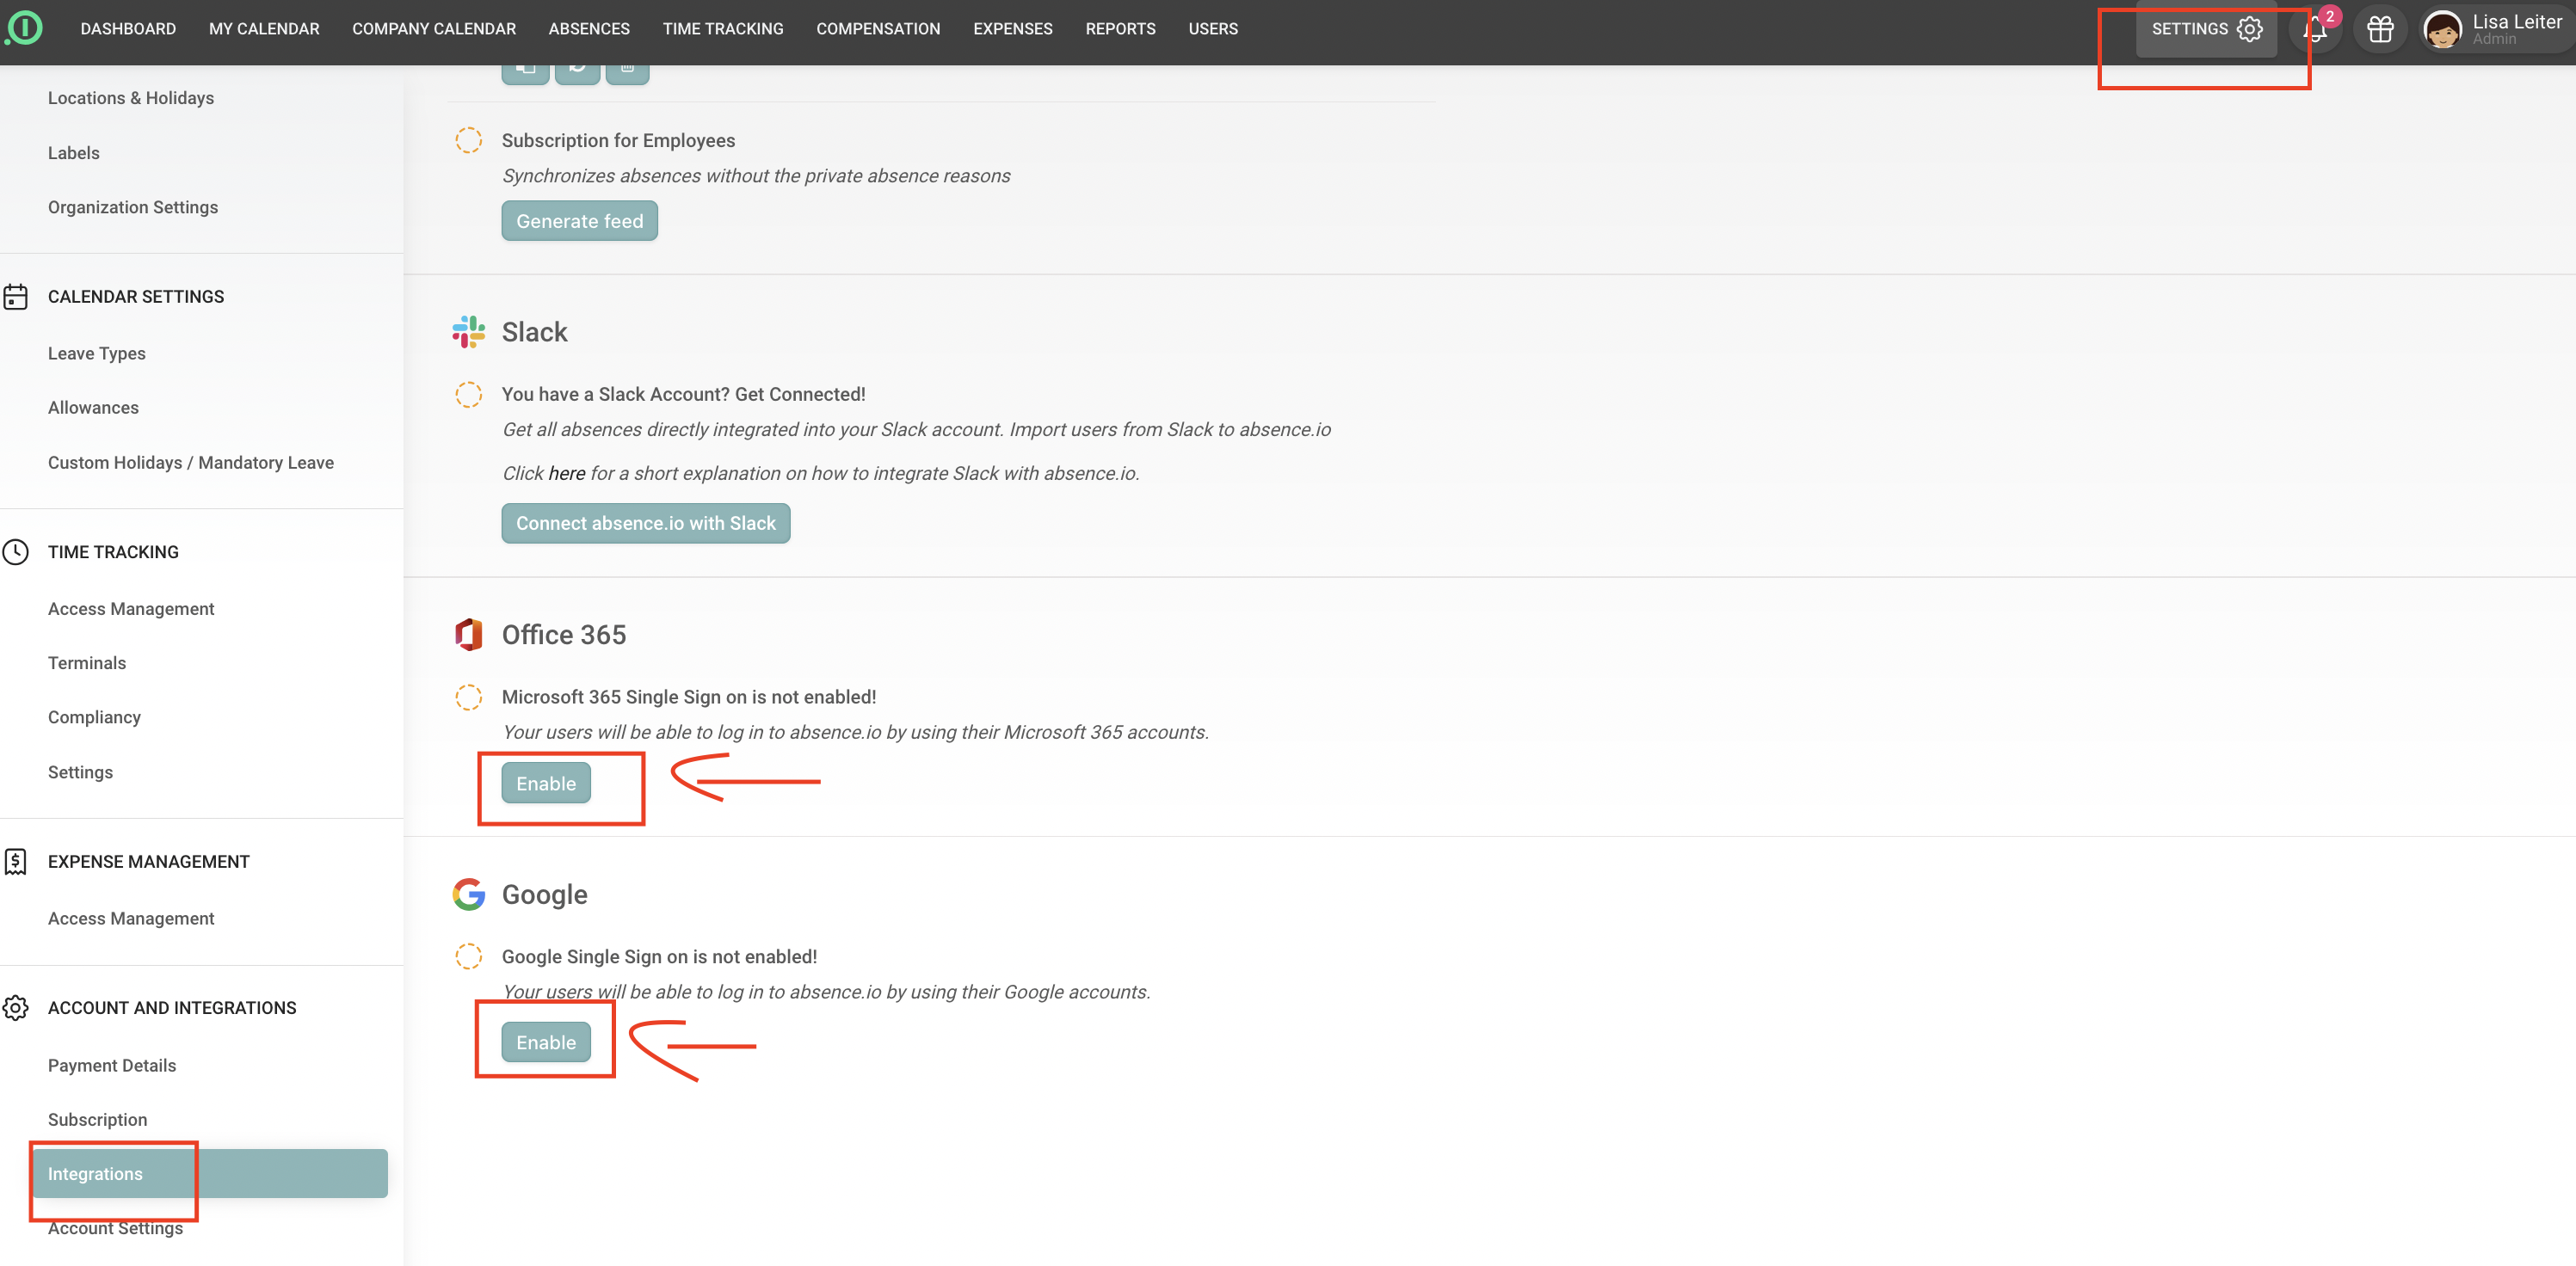
Task: Open Time Tracking Settings in sidebar
Action: pyautogui.click(x=80, y=772)
